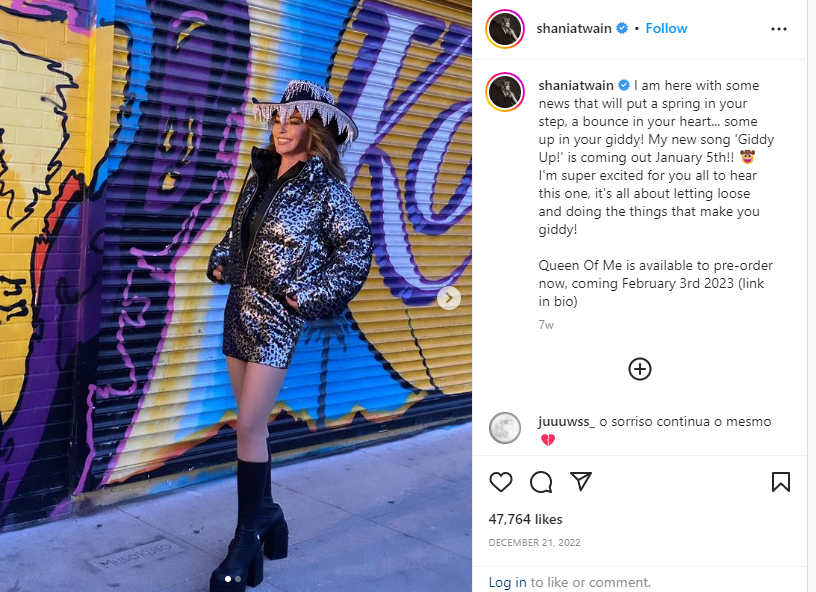
Task: Click the caption author avatar
Action: click(x=505, y=92)
